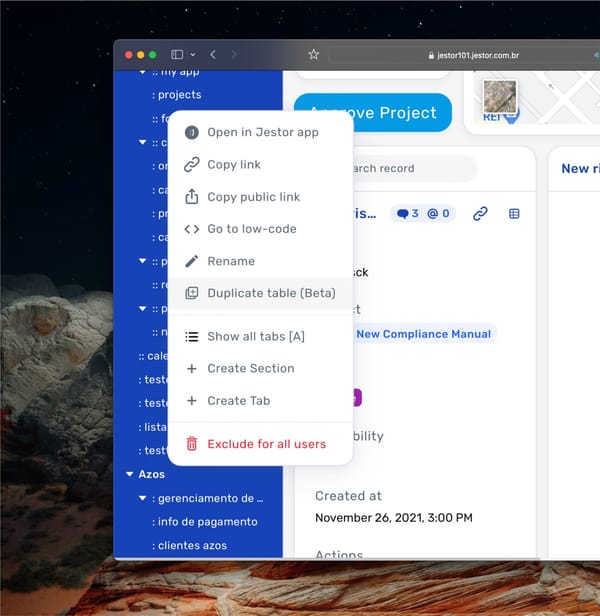Click the red trash icon in context menu

[x=192, y=444]
